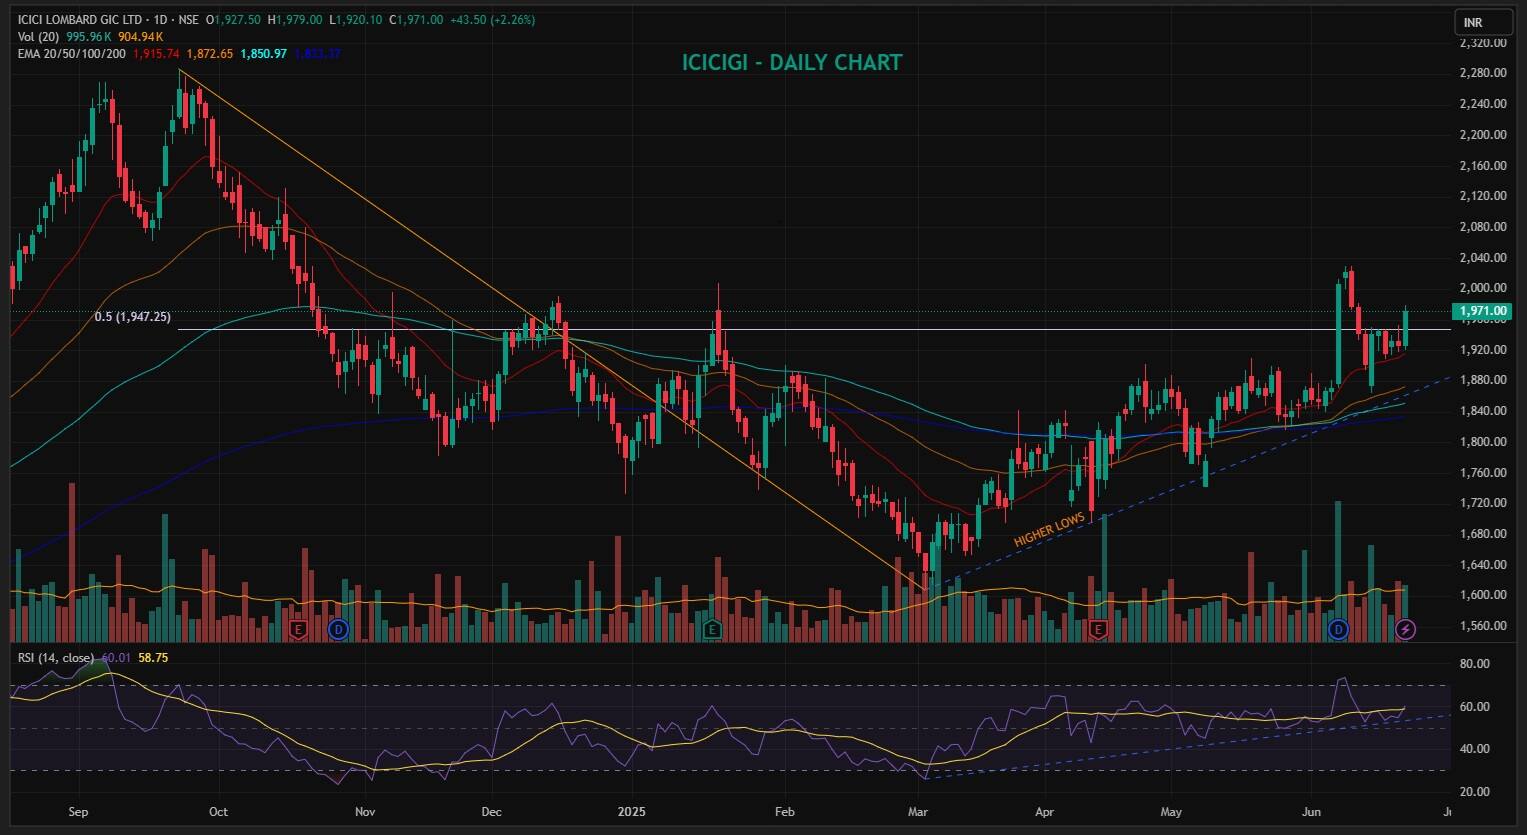Click the yellow RSI value 58.75

153,658
